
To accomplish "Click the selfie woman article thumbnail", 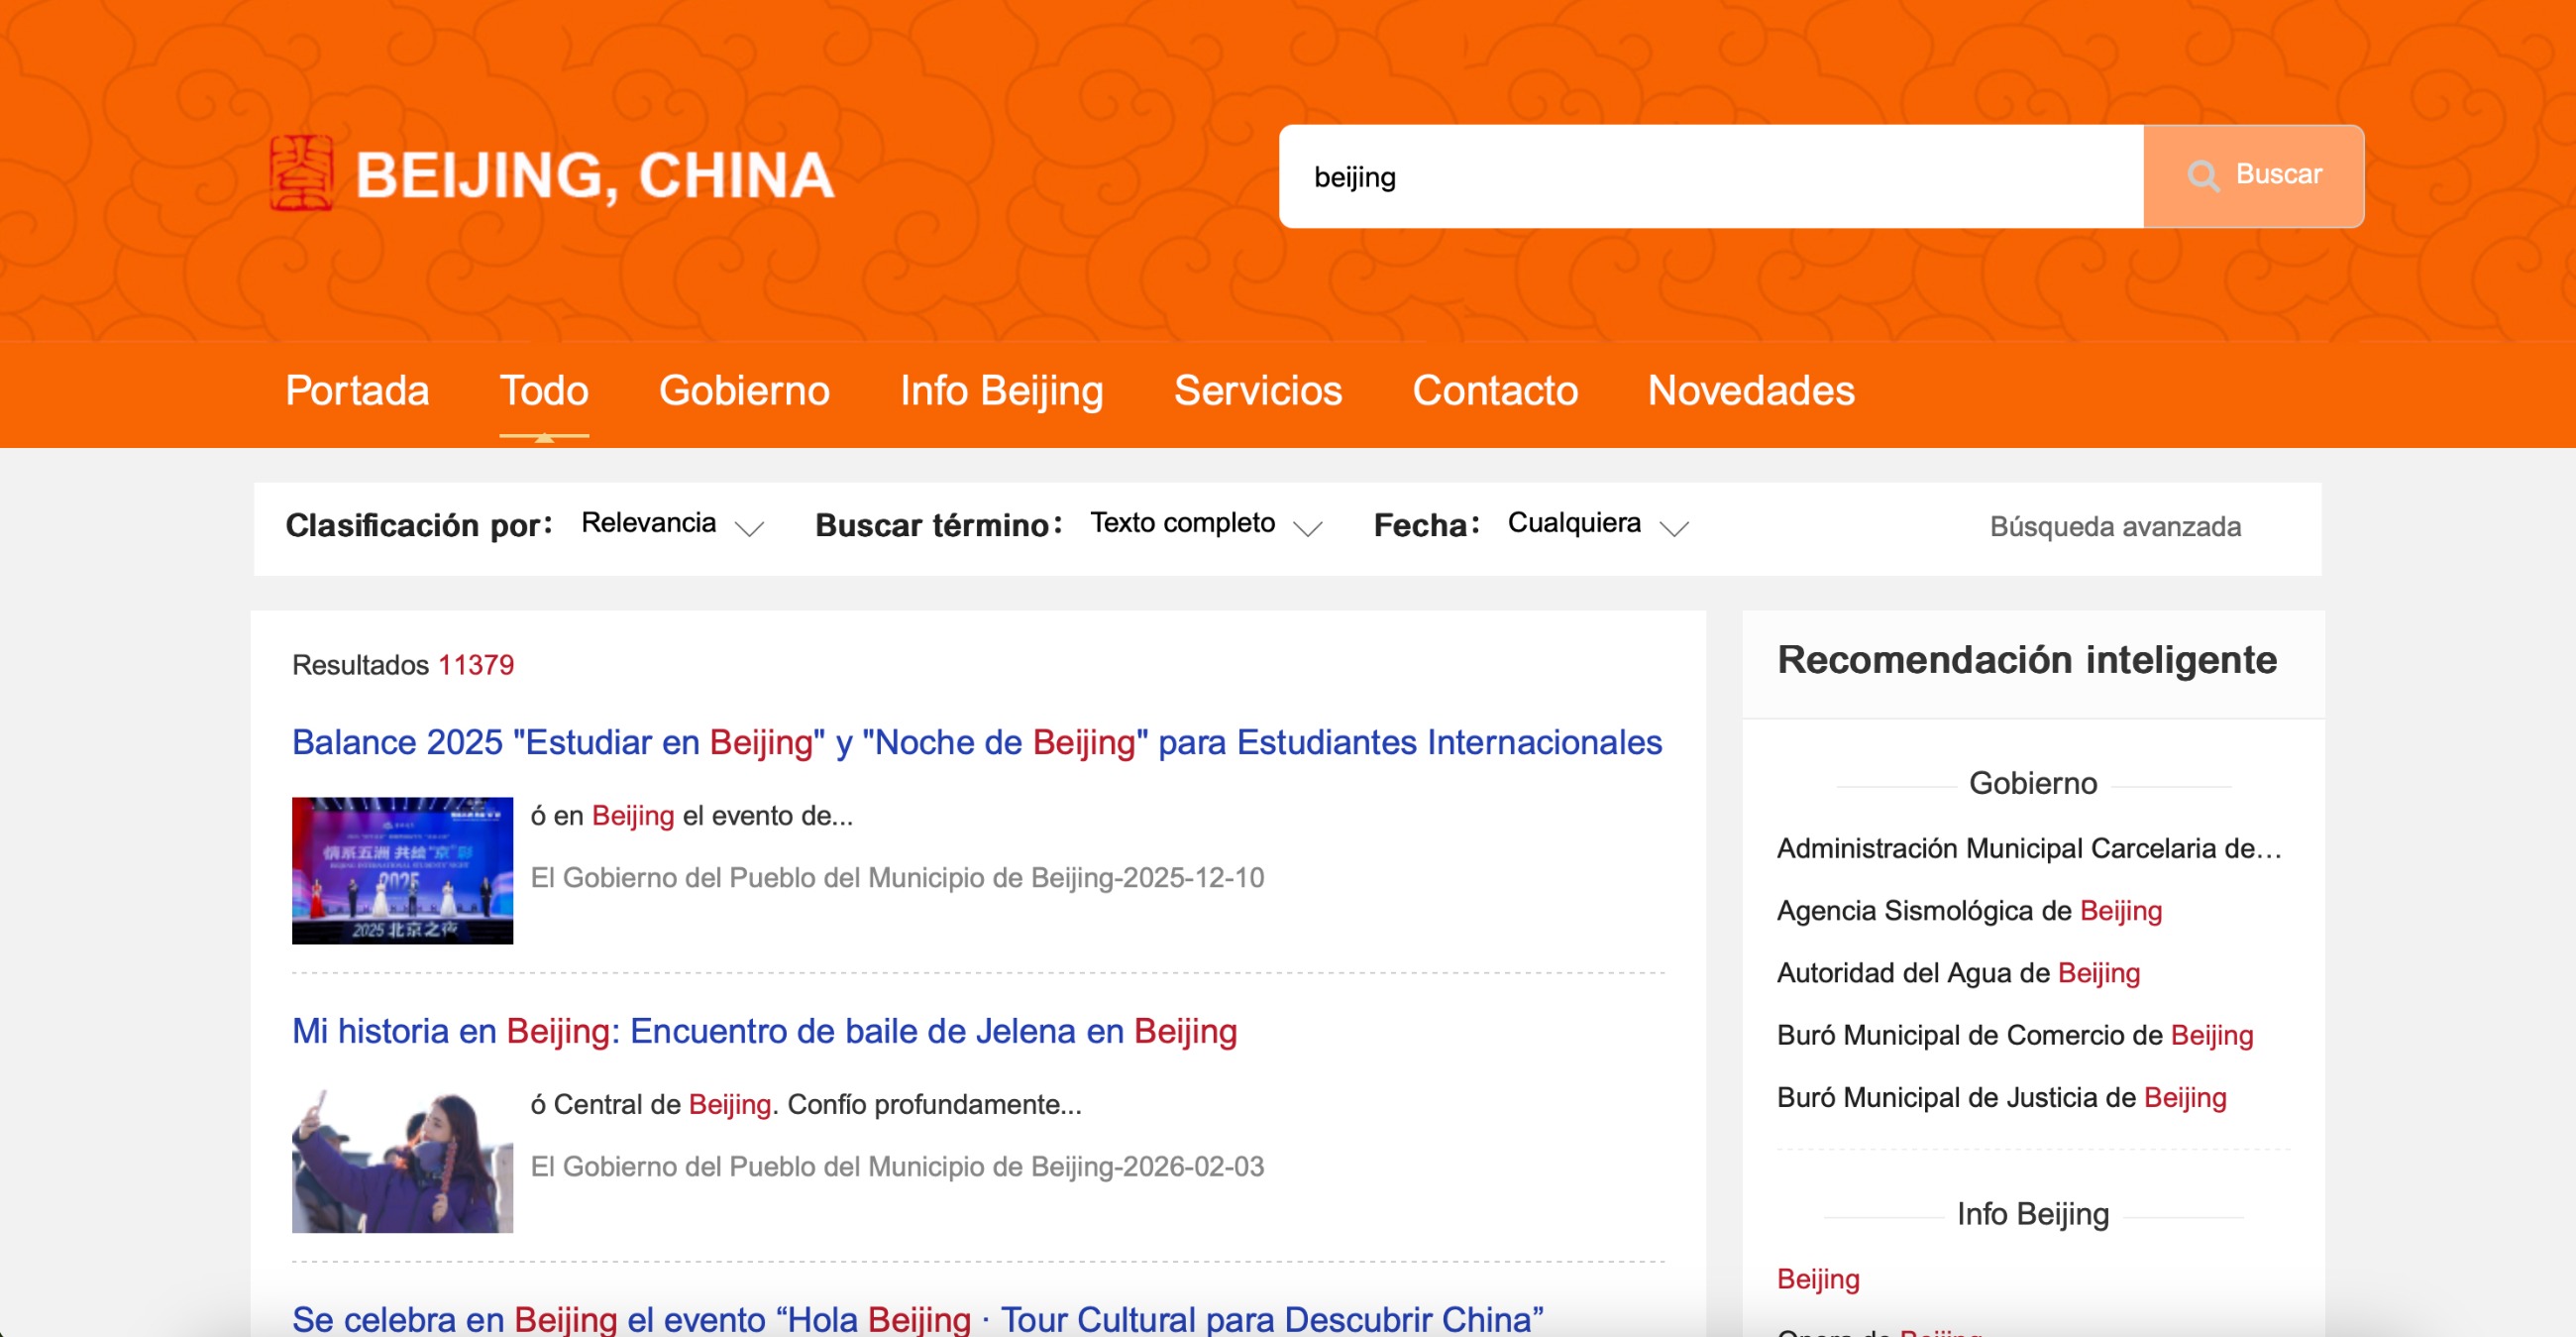I will (402, 1160).
